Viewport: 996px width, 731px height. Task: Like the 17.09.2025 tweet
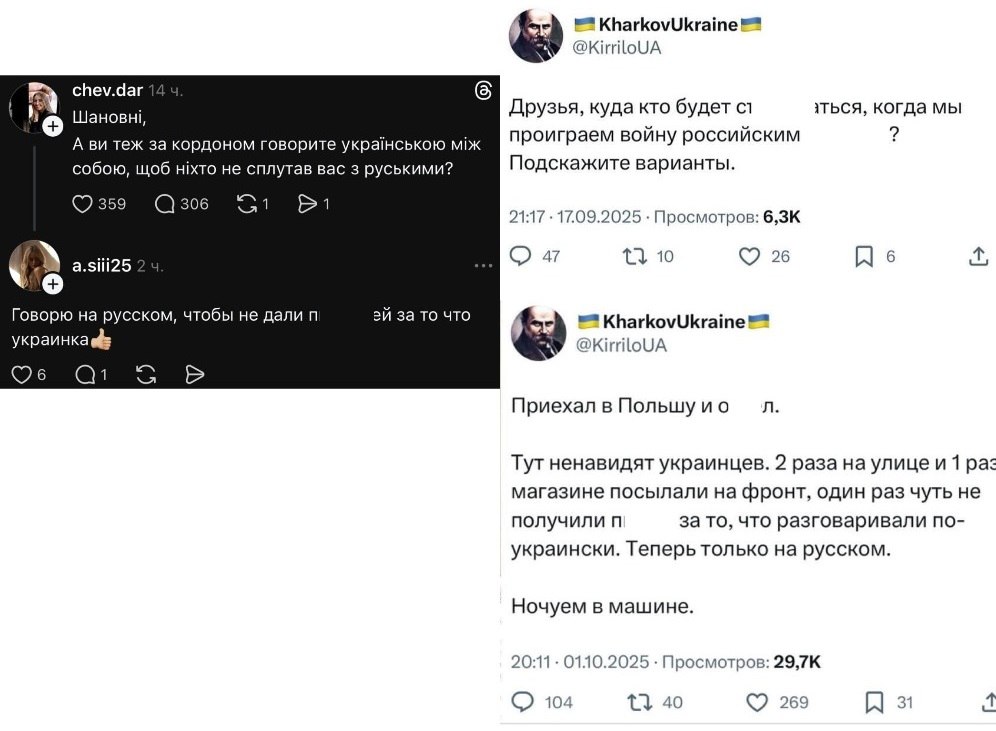(x=749, y=256)
